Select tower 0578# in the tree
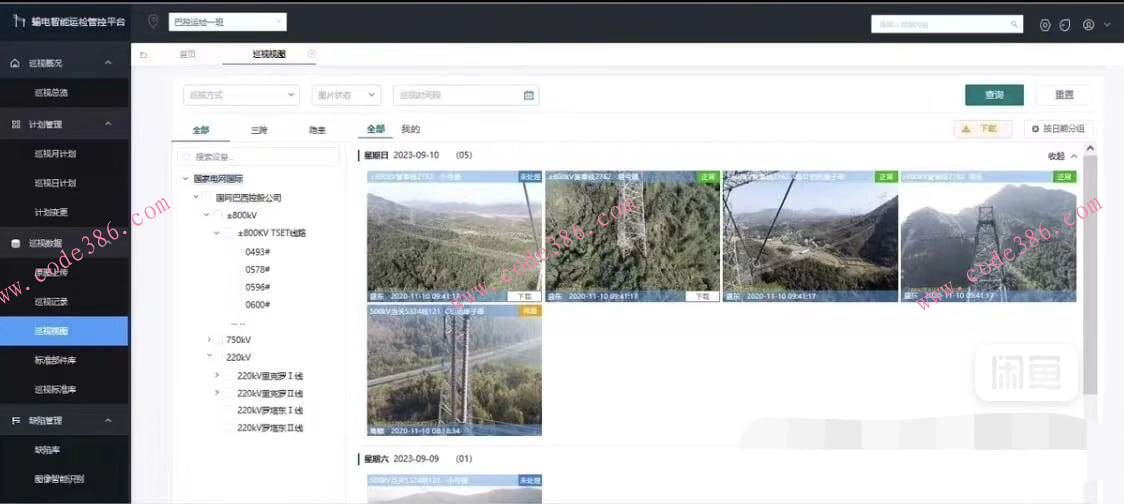The width and height of the screenshot is (1124, 504). [257, 270]
